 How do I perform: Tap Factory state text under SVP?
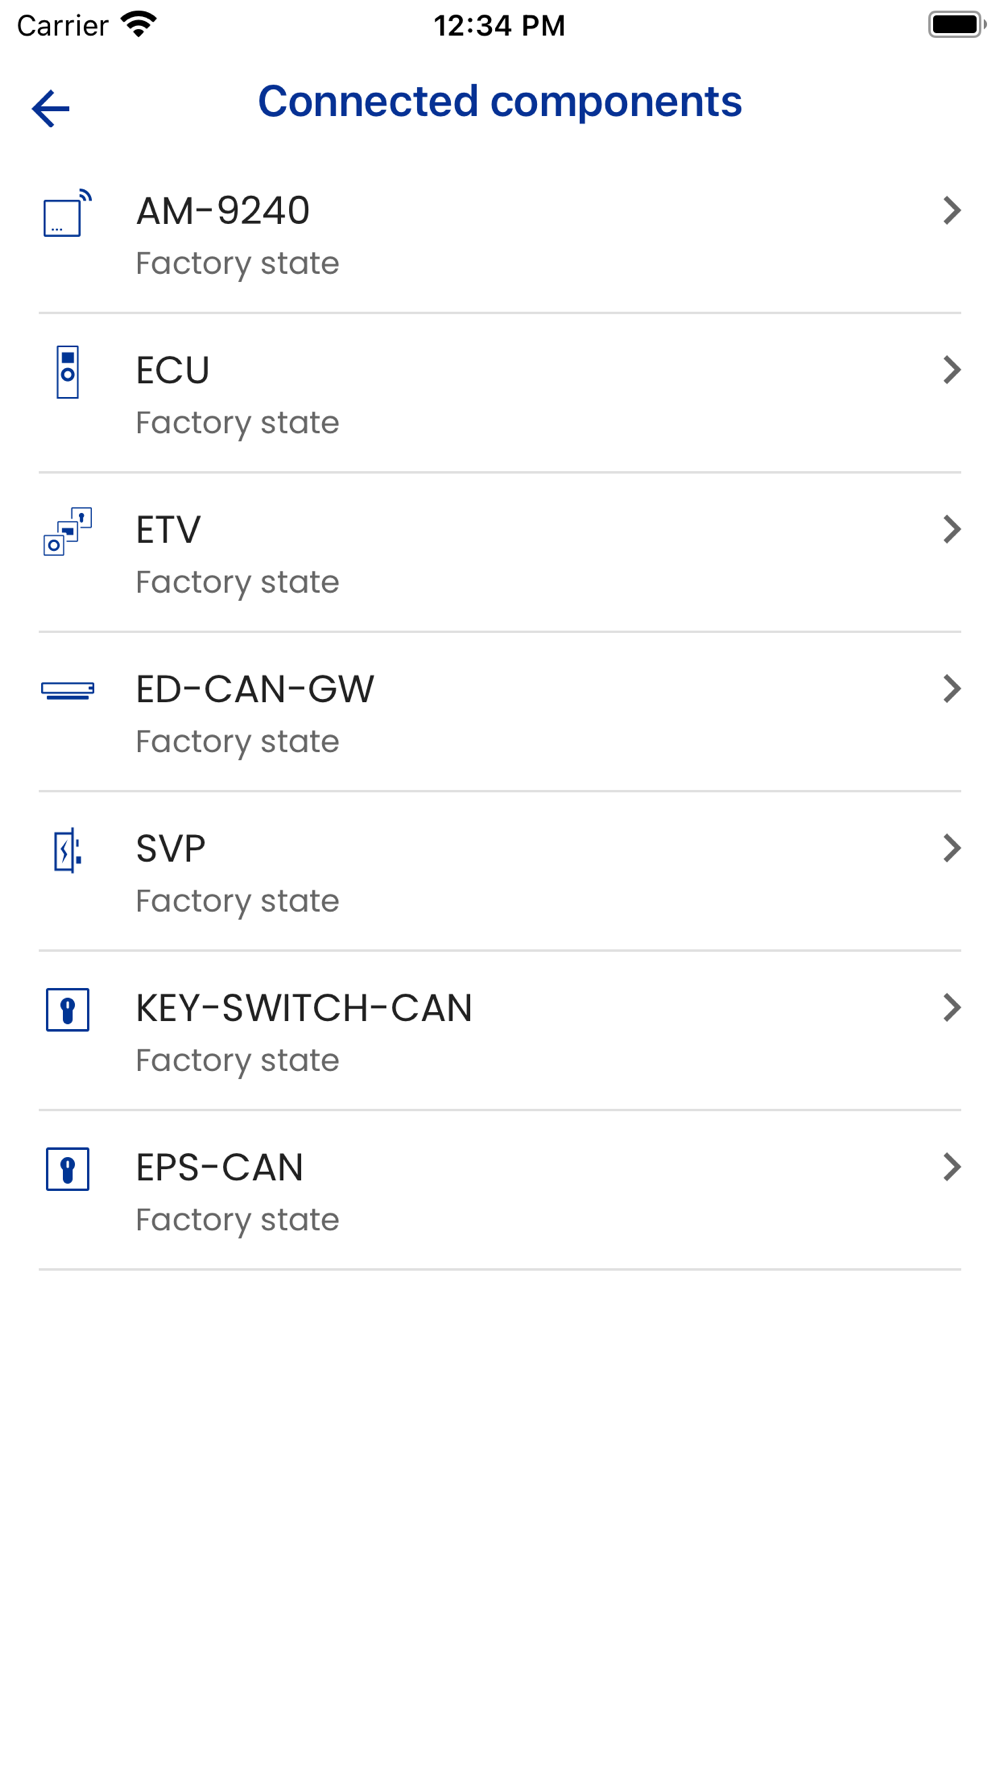click(x=238, y=901)
